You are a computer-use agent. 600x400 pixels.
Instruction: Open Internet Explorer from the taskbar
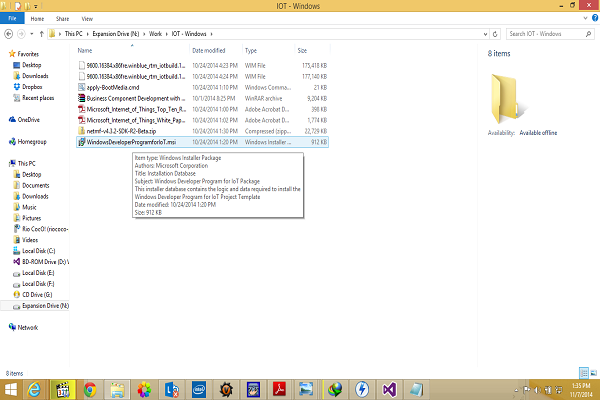(35, 390)
